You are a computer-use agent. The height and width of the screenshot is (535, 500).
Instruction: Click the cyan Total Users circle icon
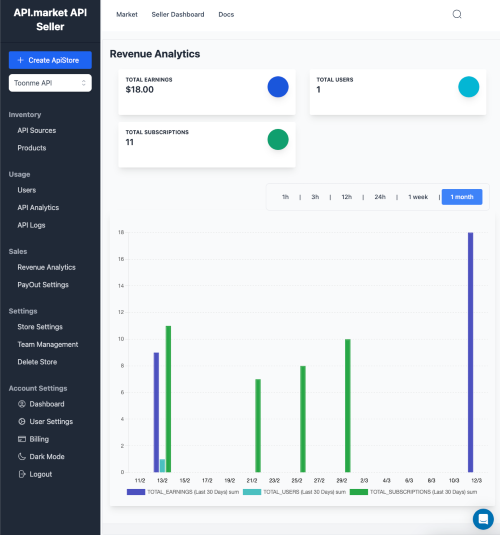[468, 87]
